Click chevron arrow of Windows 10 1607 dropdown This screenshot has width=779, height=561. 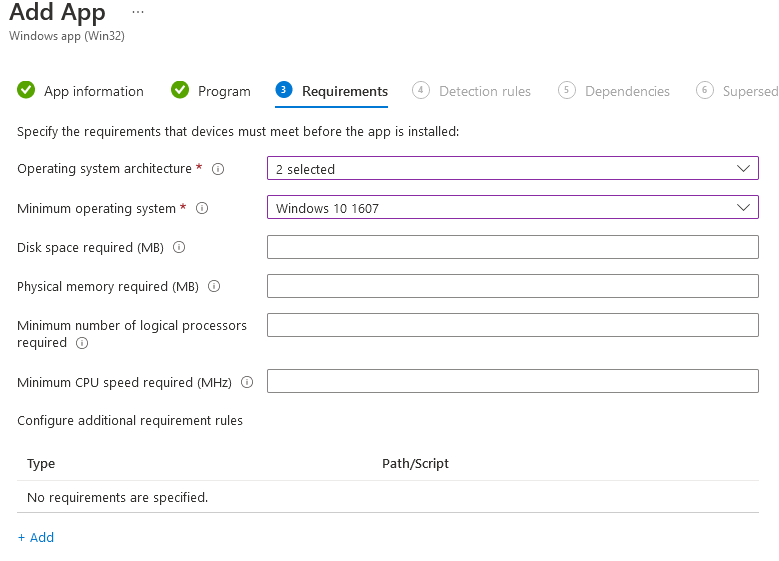click(x=743, y=208)
